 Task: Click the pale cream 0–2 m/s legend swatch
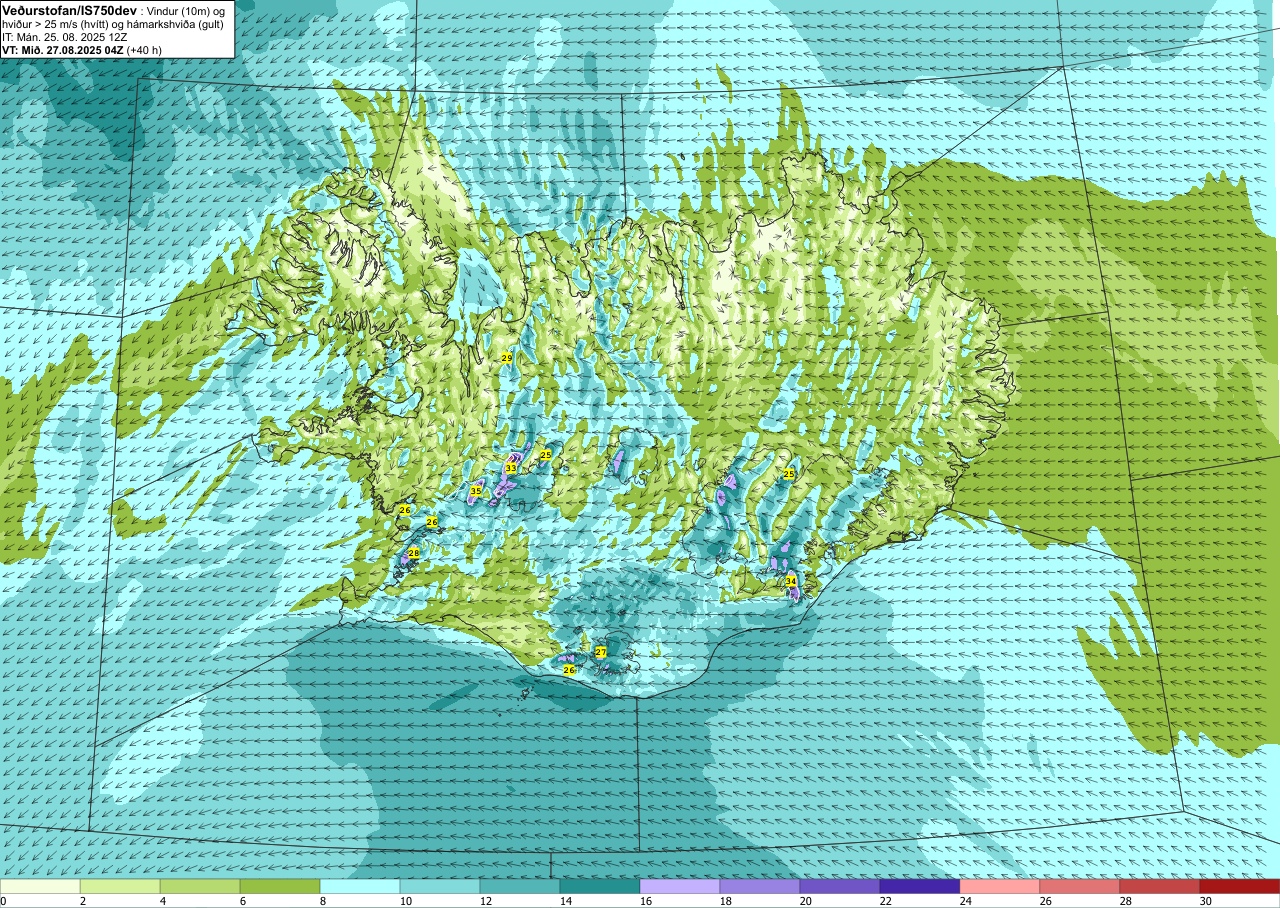point(40,886)
